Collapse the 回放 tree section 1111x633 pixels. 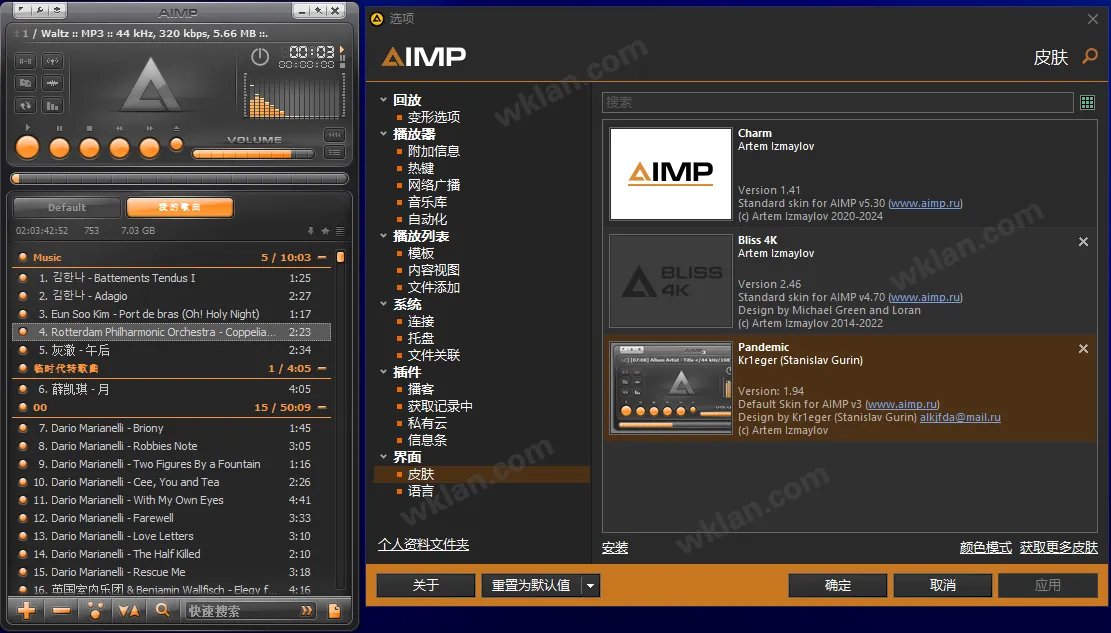coord(383,100)
